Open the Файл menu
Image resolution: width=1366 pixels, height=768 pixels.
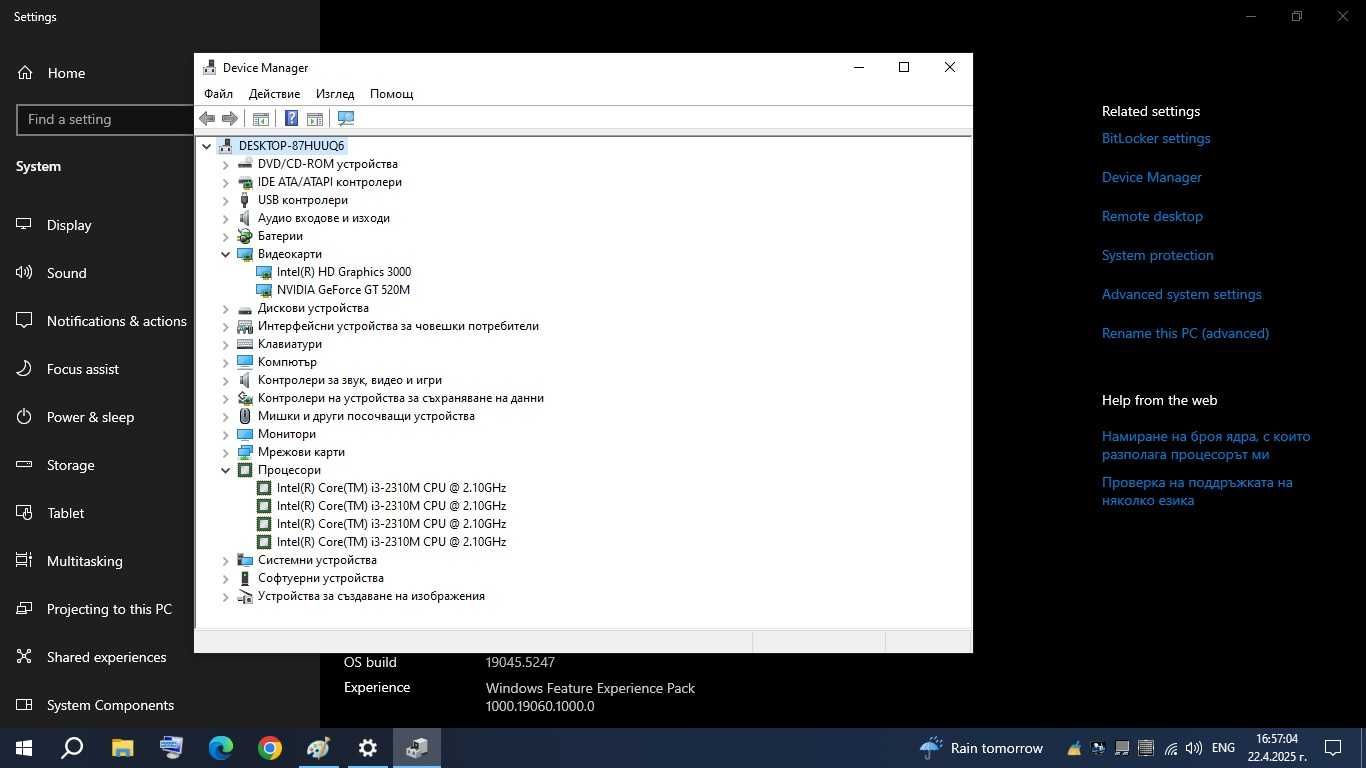click(218, 94)
